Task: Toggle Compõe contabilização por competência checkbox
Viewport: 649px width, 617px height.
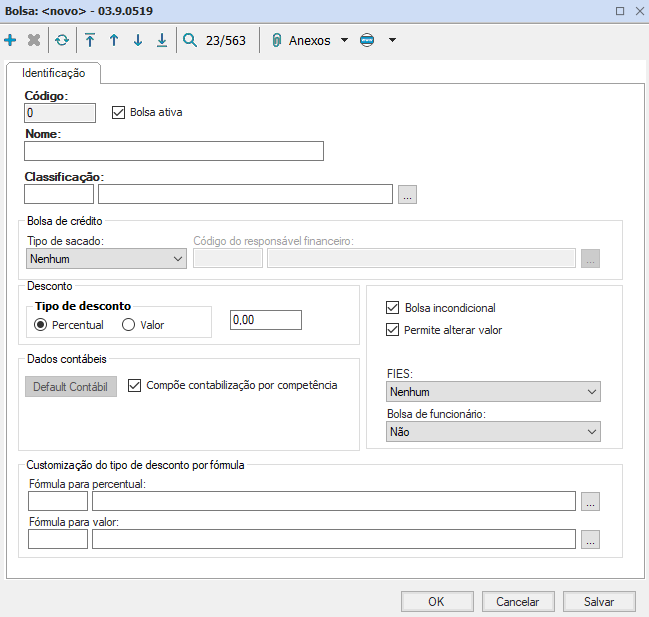Action: click(135, 385)
